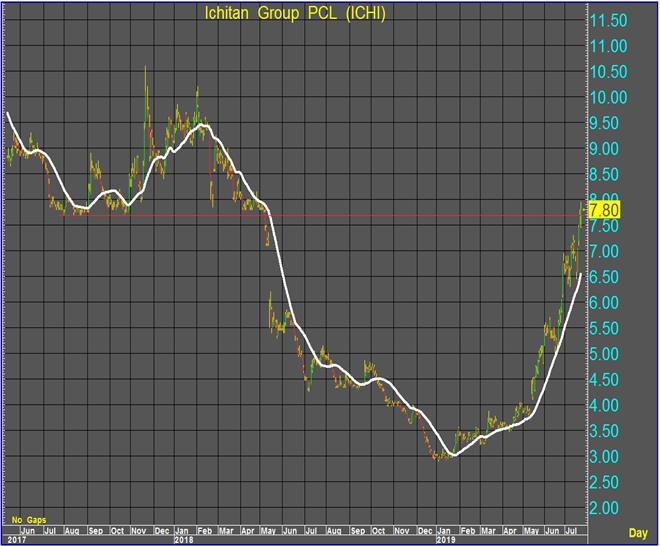Select the 7.50 price axis label
Viewport: 660px width, 546px height.
point(604,226)
